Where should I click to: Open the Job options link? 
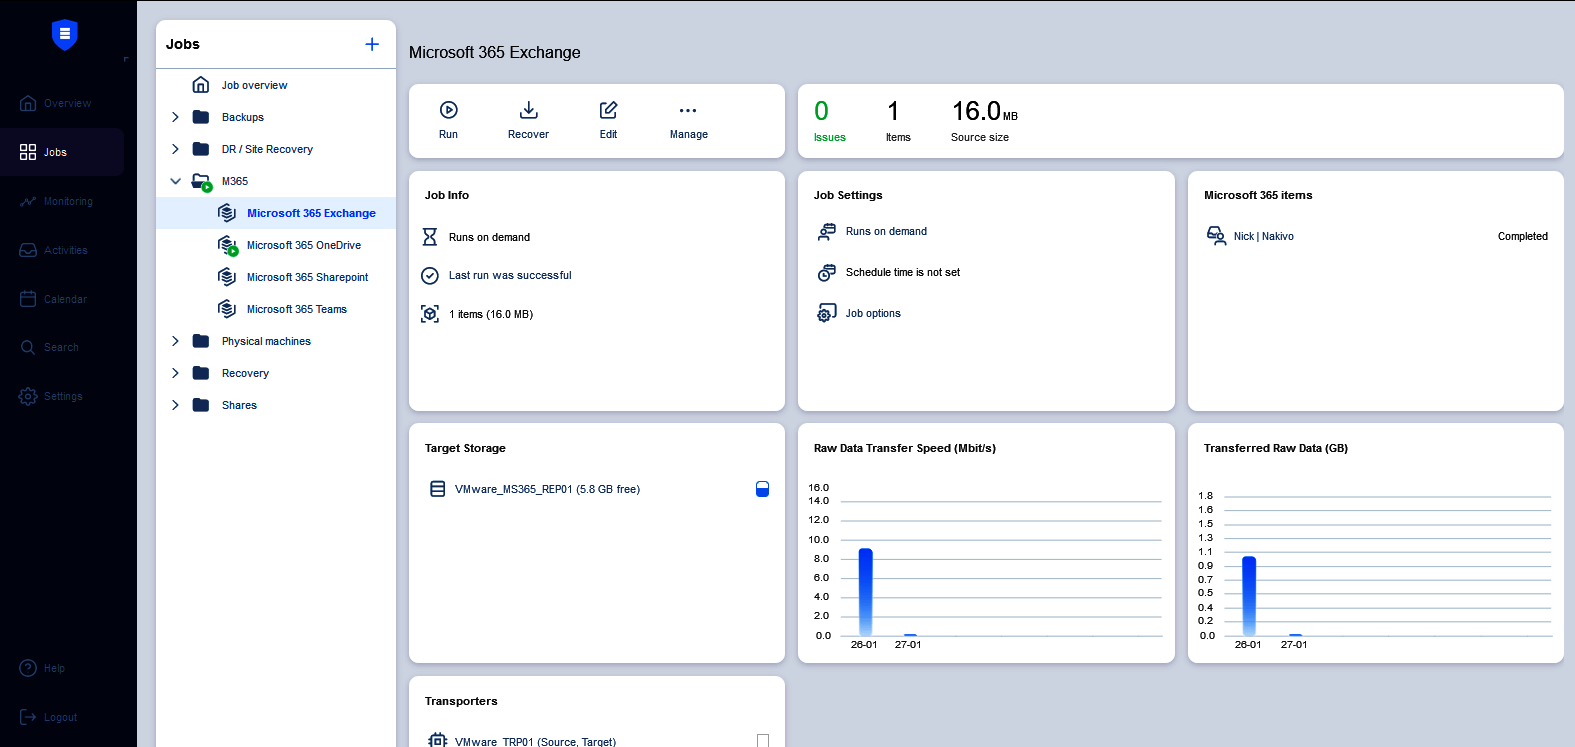click(873, 313)
